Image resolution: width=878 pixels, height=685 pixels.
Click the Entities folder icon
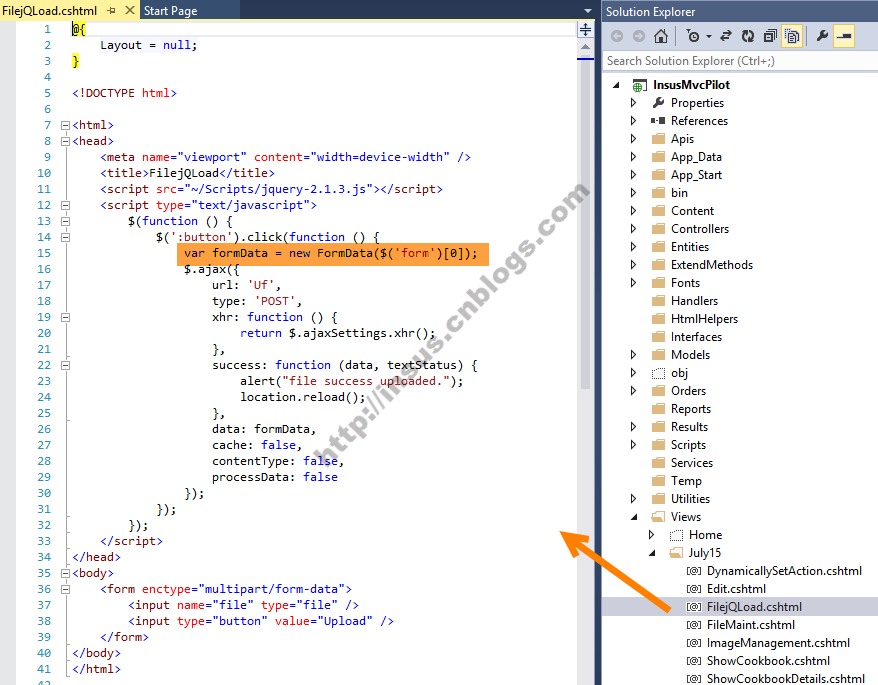(658, 246)
